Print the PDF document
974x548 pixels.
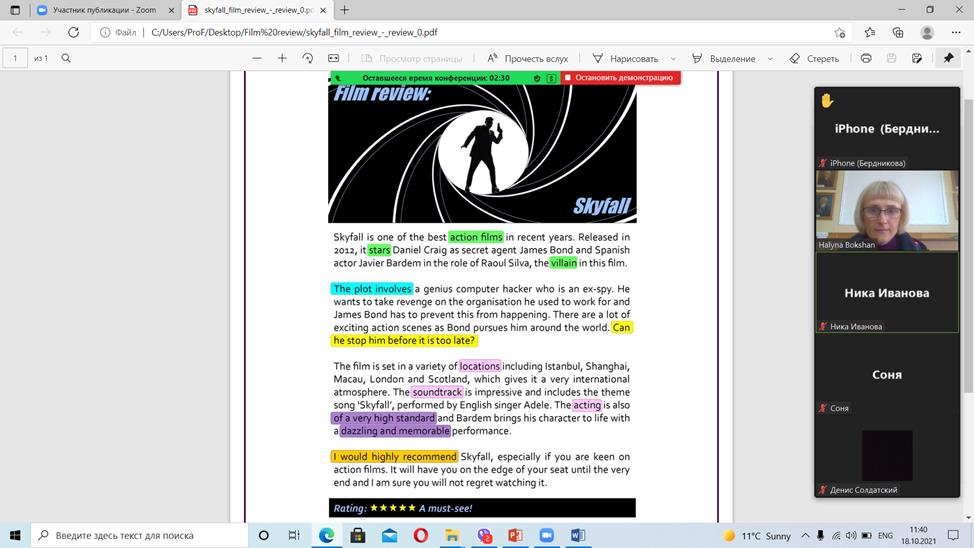(866, 58)
